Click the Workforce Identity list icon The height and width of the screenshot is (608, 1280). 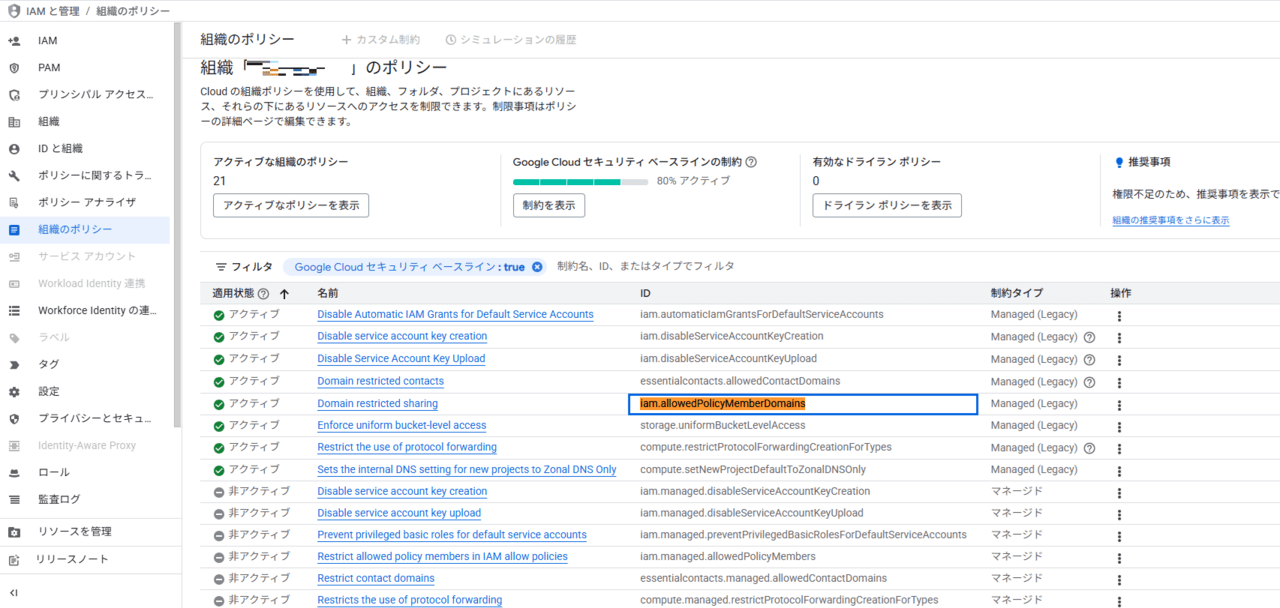coord(14,311)
